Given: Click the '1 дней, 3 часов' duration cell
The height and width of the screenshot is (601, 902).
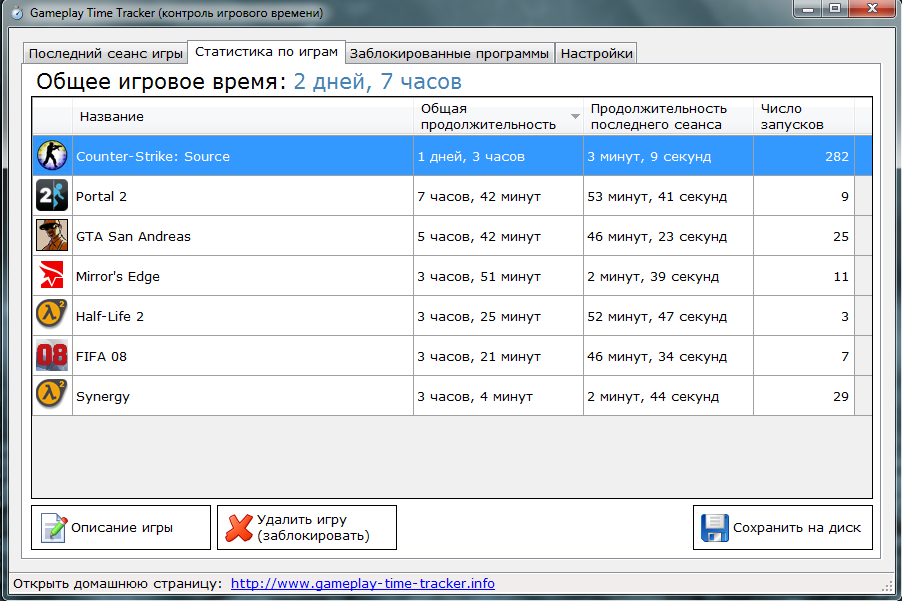Looking at the screenshot, I should tap(498, 156).
